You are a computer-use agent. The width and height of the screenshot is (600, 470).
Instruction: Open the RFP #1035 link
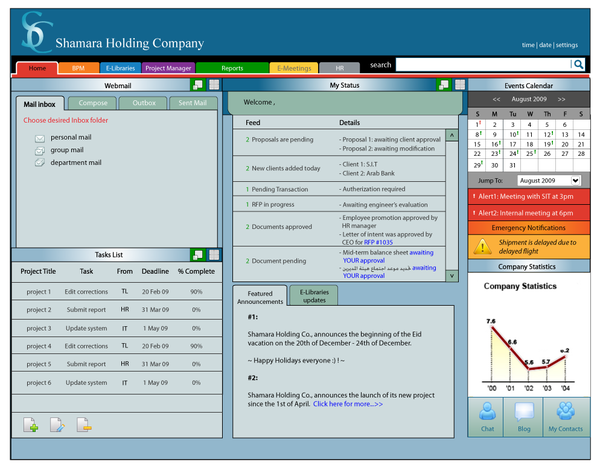coord(378,242)
